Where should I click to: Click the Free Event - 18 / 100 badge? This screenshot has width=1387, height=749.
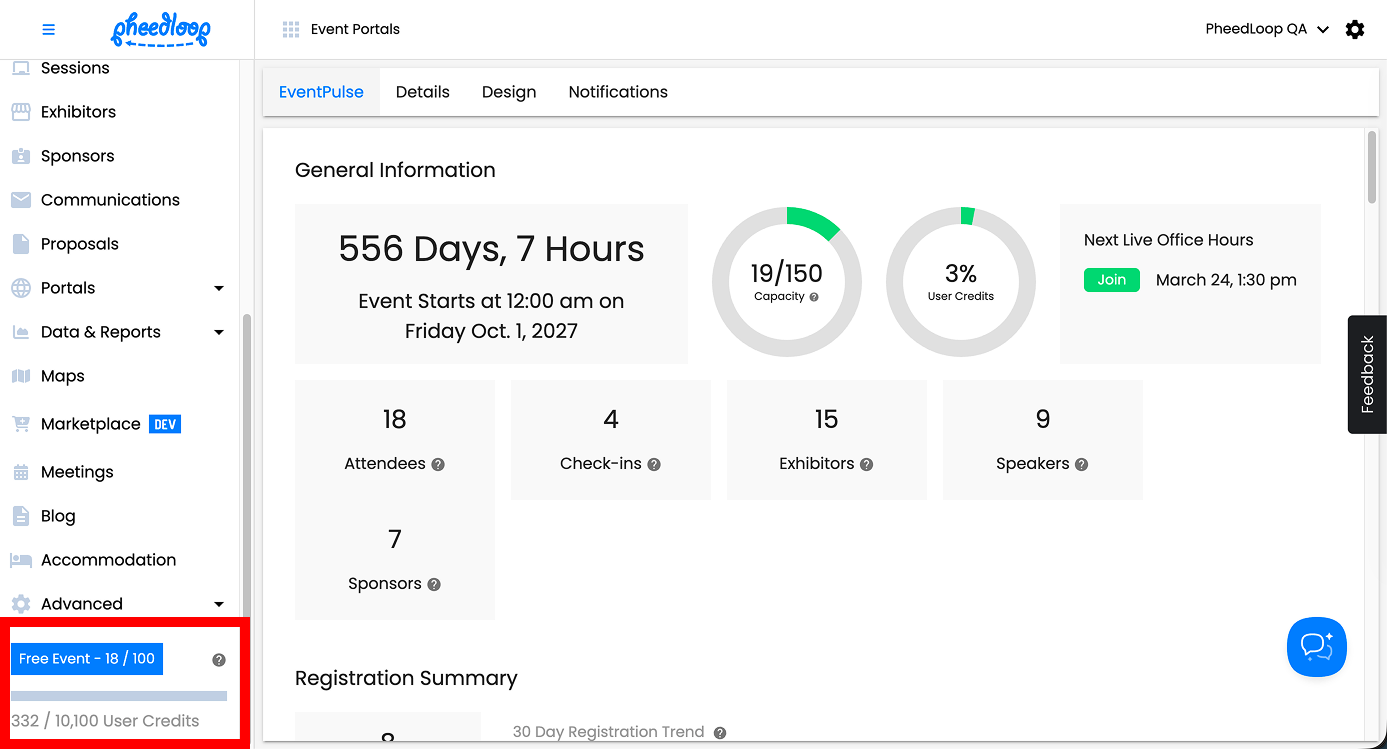(x=87, y=659)
